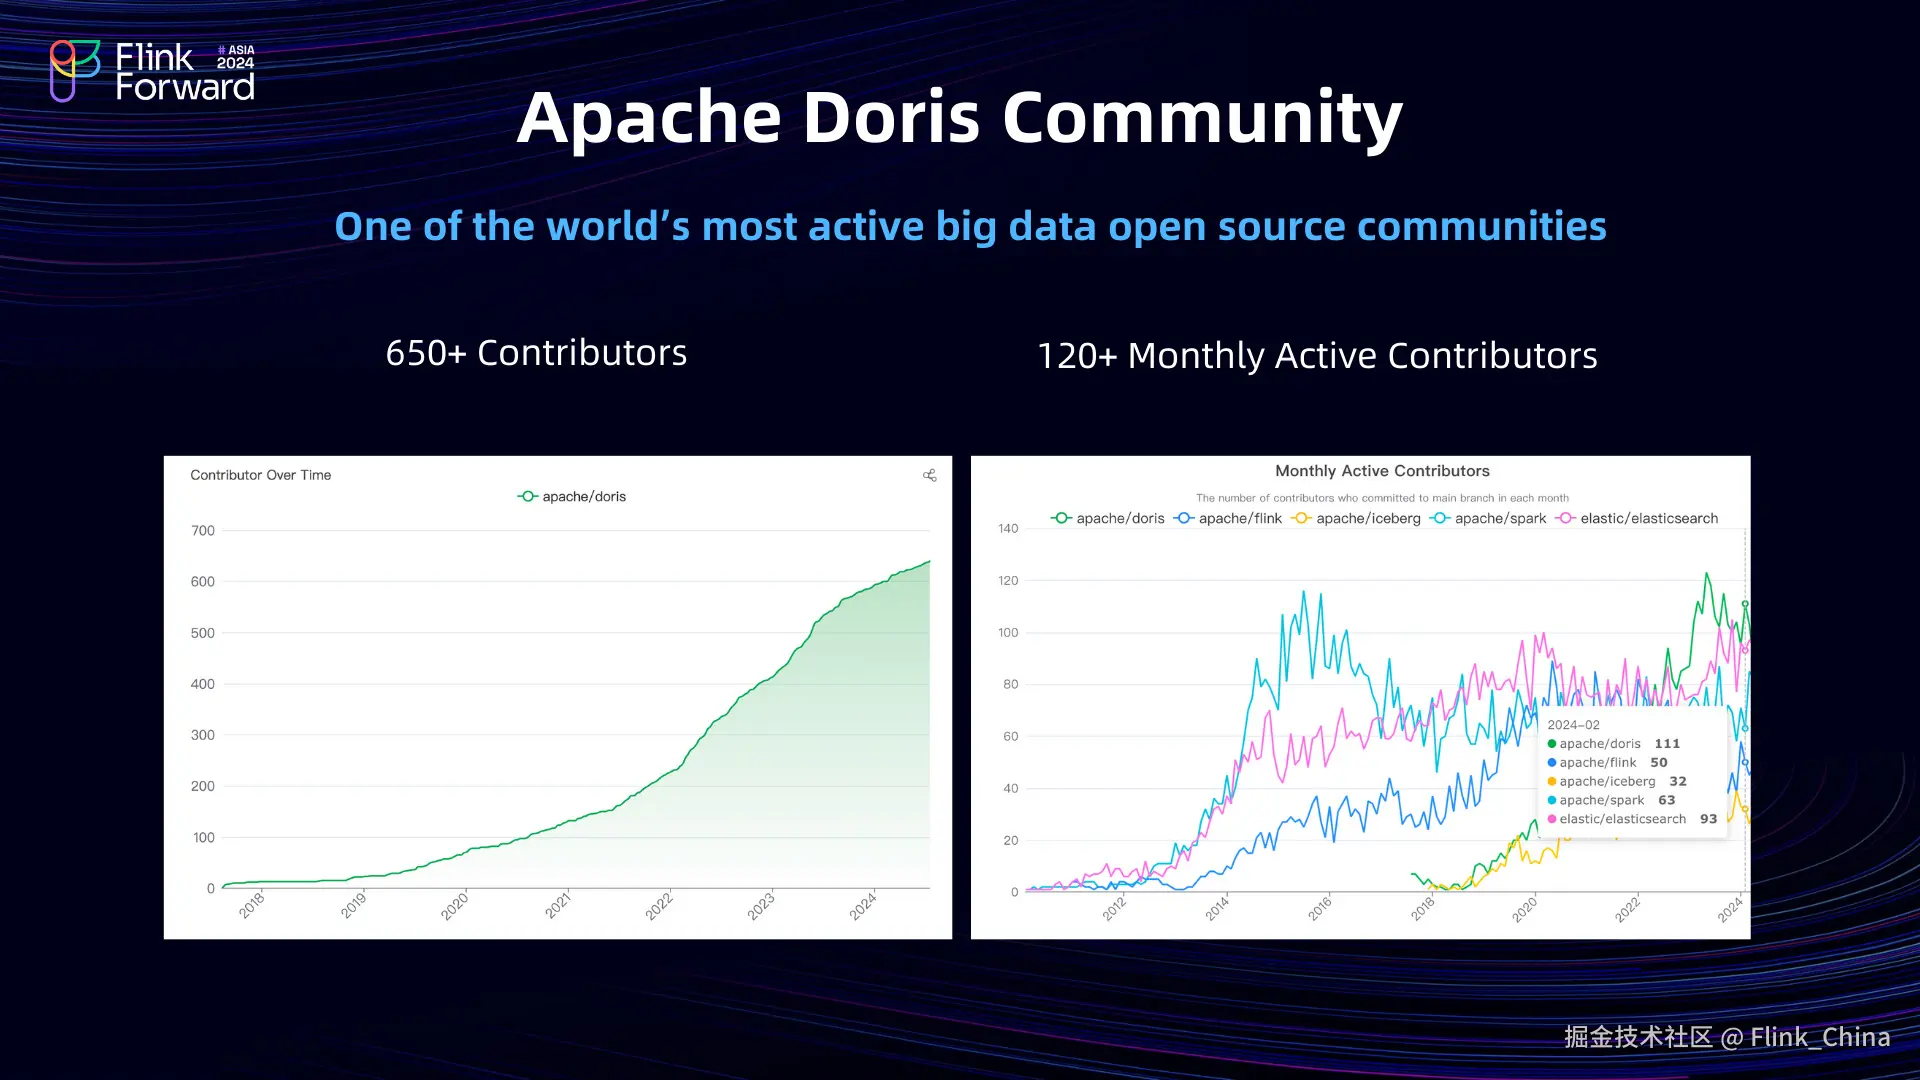The image size is (1920, 1080).
Task: Click the Flink Forward logo icon
Action: pyautogui.click(x=75, y=70)
